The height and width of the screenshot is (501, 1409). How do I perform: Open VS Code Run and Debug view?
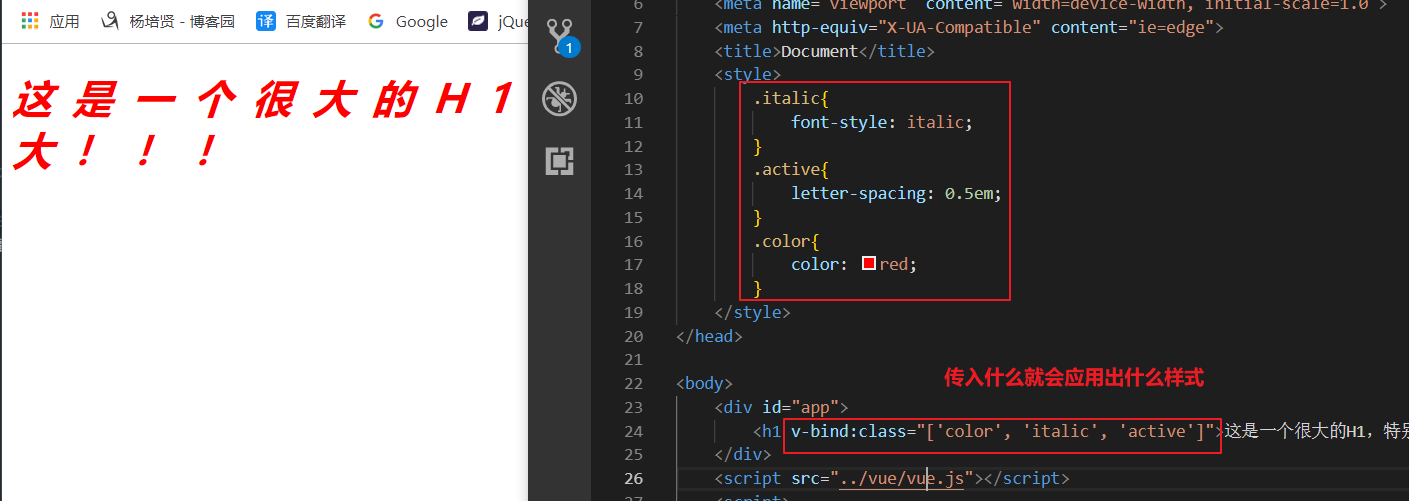point(560,98)
